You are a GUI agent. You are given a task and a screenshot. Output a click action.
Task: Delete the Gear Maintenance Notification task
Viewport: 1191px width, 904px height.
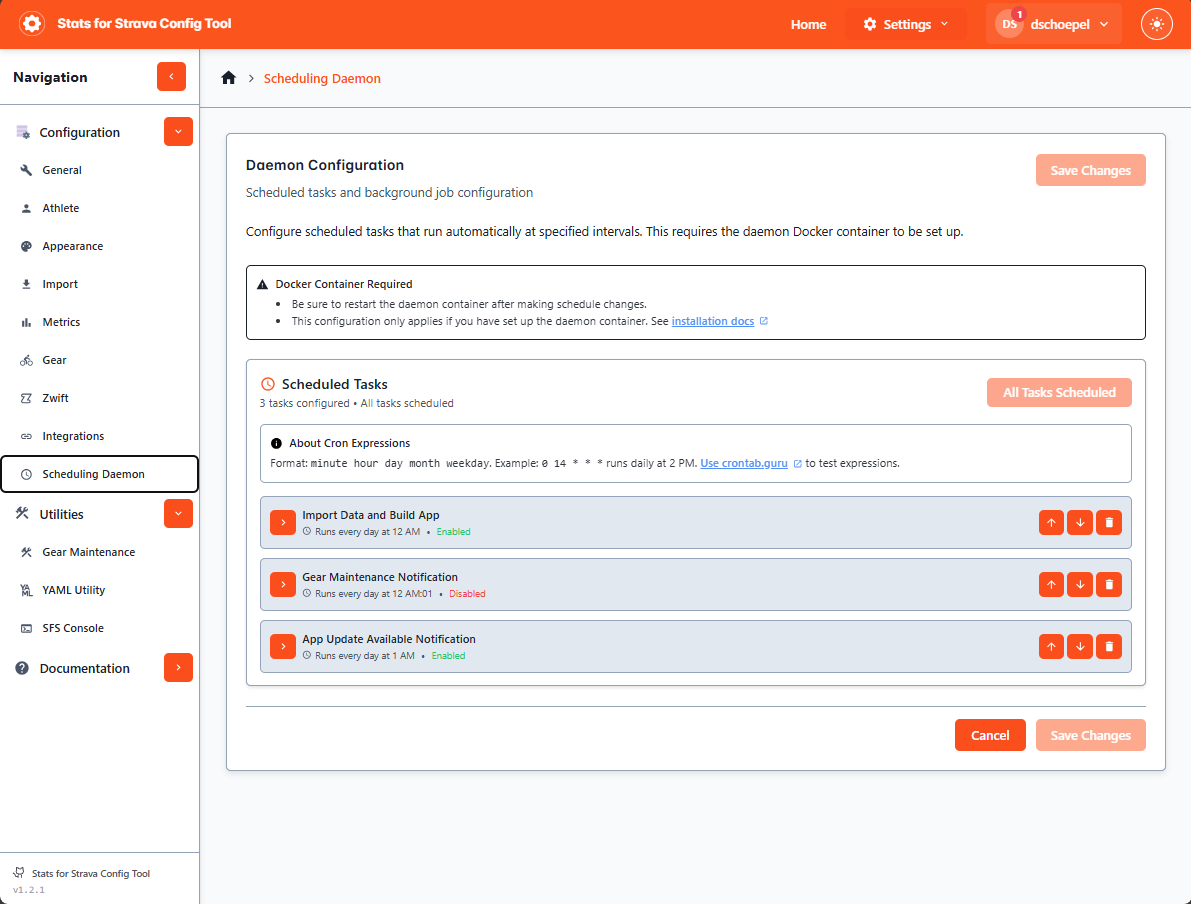click(x=1109, y=584)
